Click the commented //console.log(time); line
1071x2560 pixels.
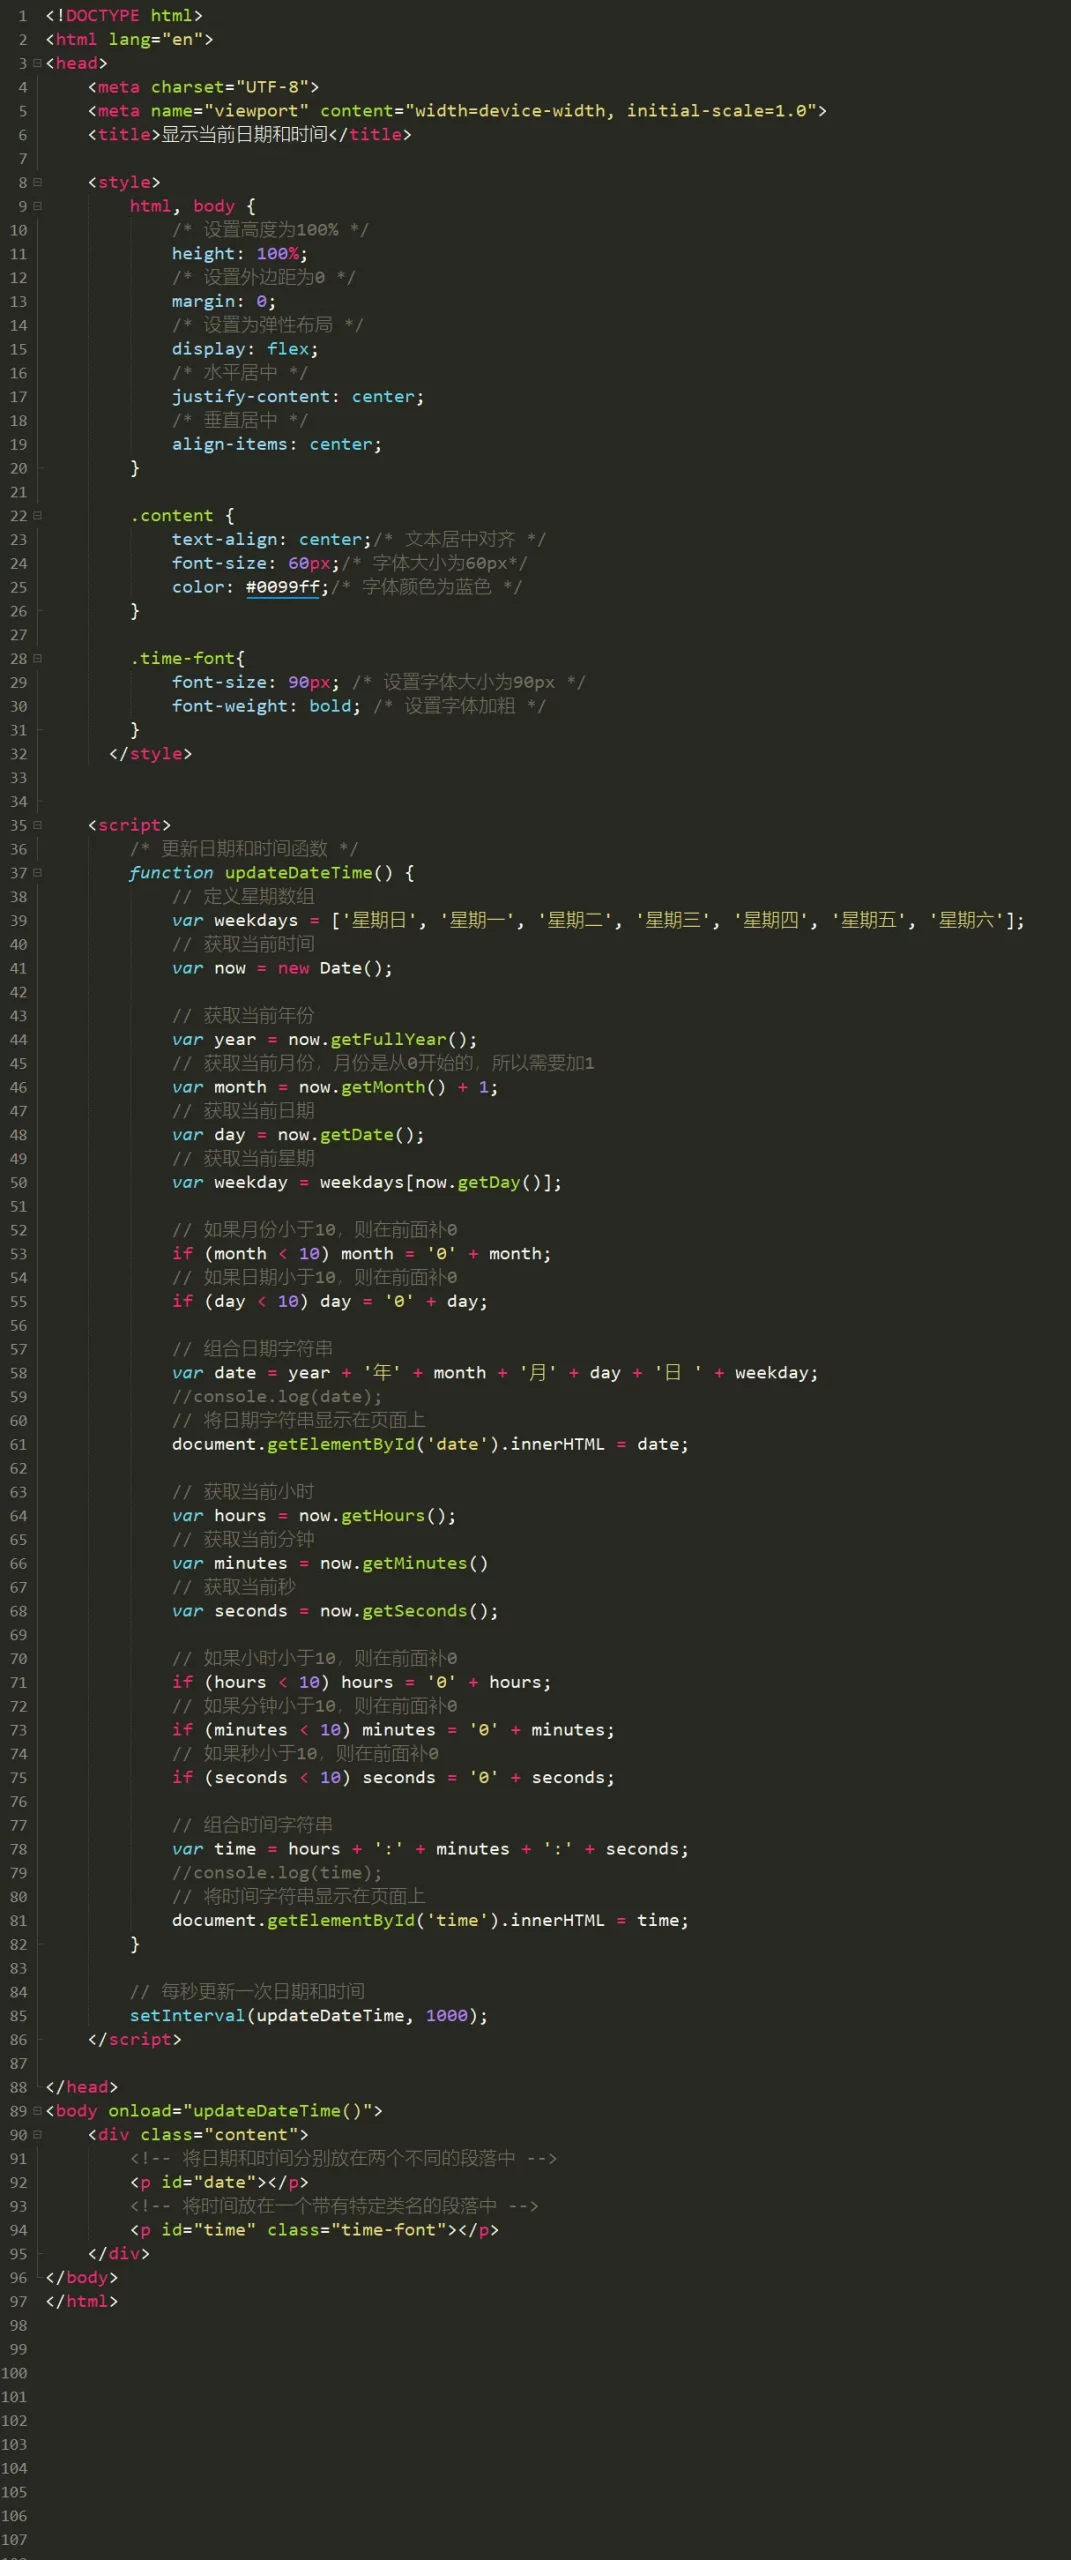coord(277,1873)
